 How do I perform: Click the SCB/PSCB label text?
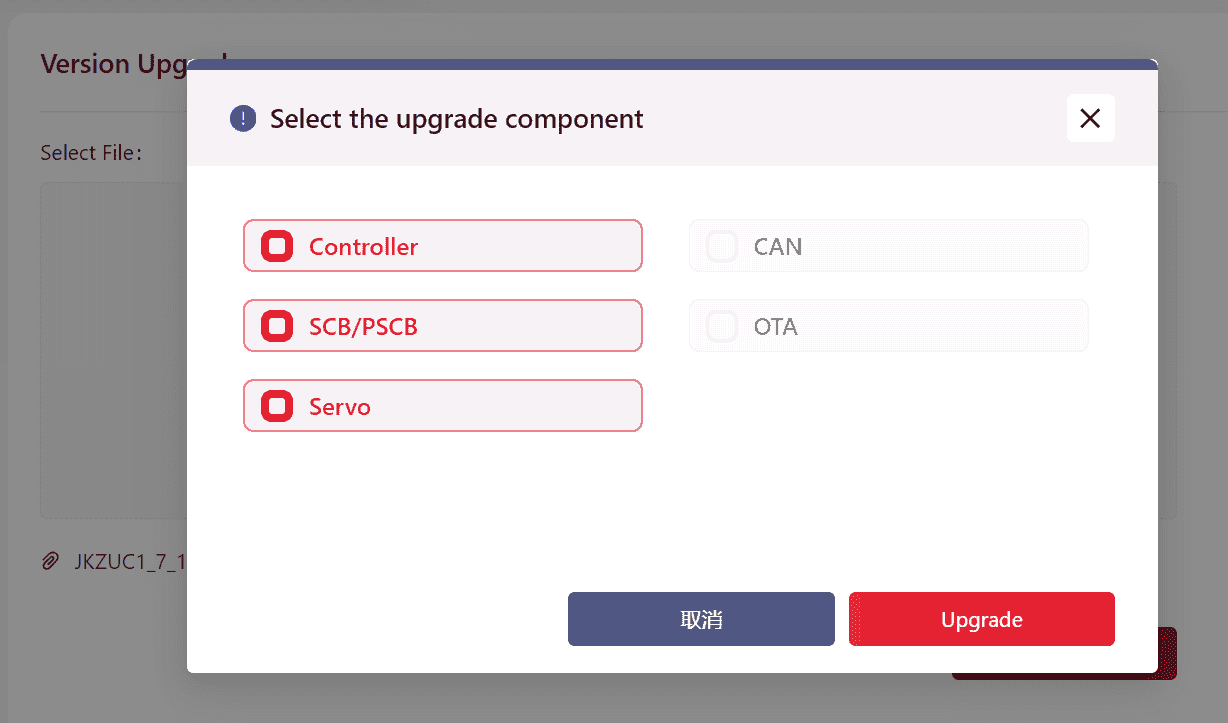pyautogui.click(x=363, y=327)
